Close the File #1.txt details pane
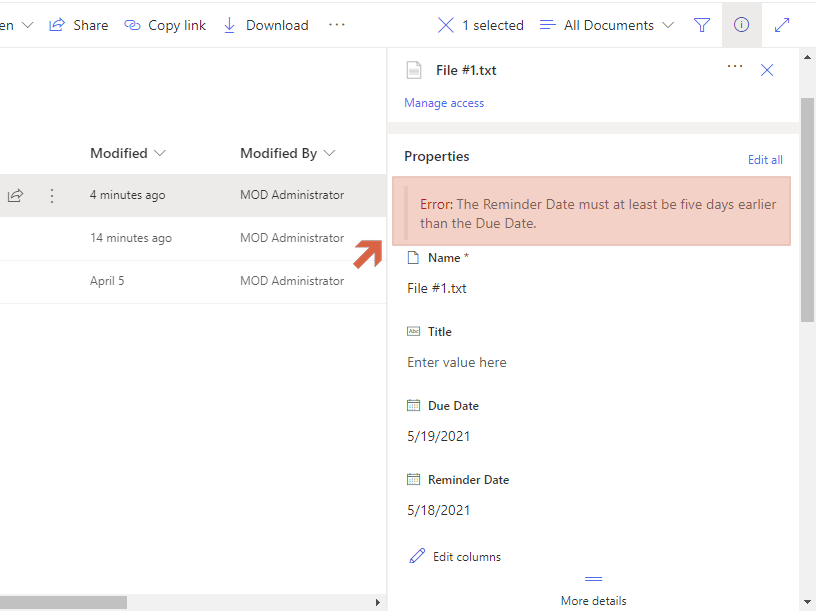This screenshot has height=613, width=816. 767,70
